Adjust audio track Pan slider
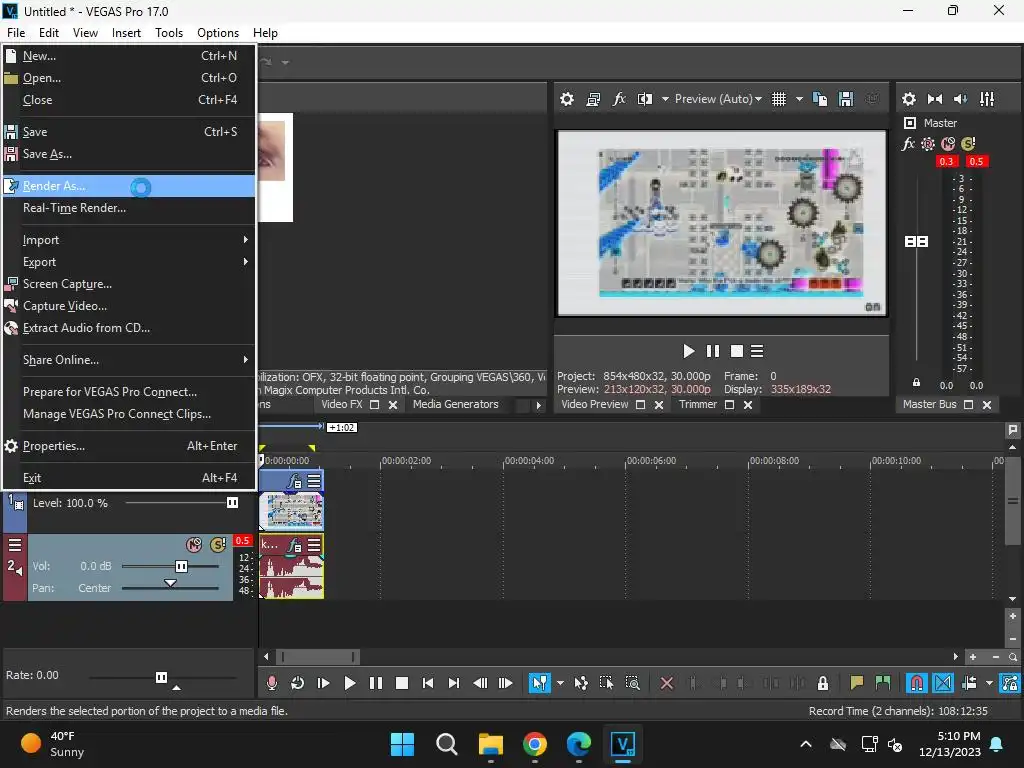Screen dimensions: 1024x768 [x=170, y=584]
